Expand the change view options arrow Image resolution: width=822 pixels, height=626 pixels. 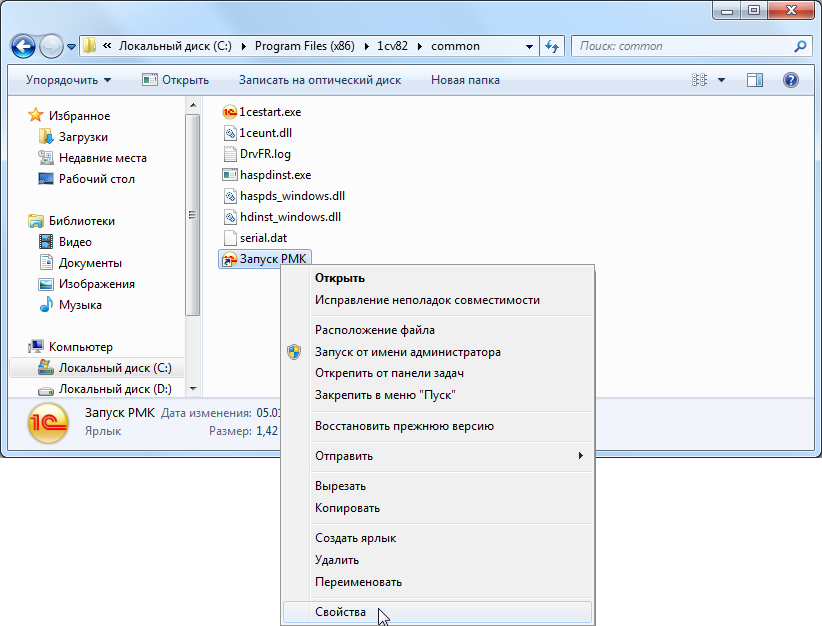click(722, 80)
